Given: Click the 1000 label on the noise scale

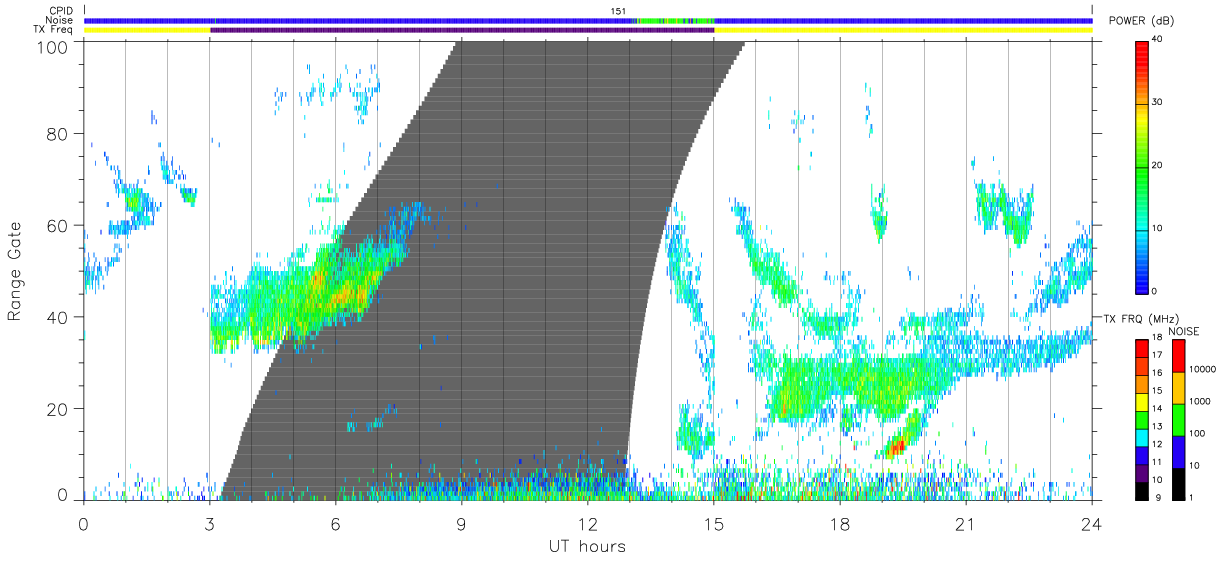Looking at the screenshot, I should 1199,401.
